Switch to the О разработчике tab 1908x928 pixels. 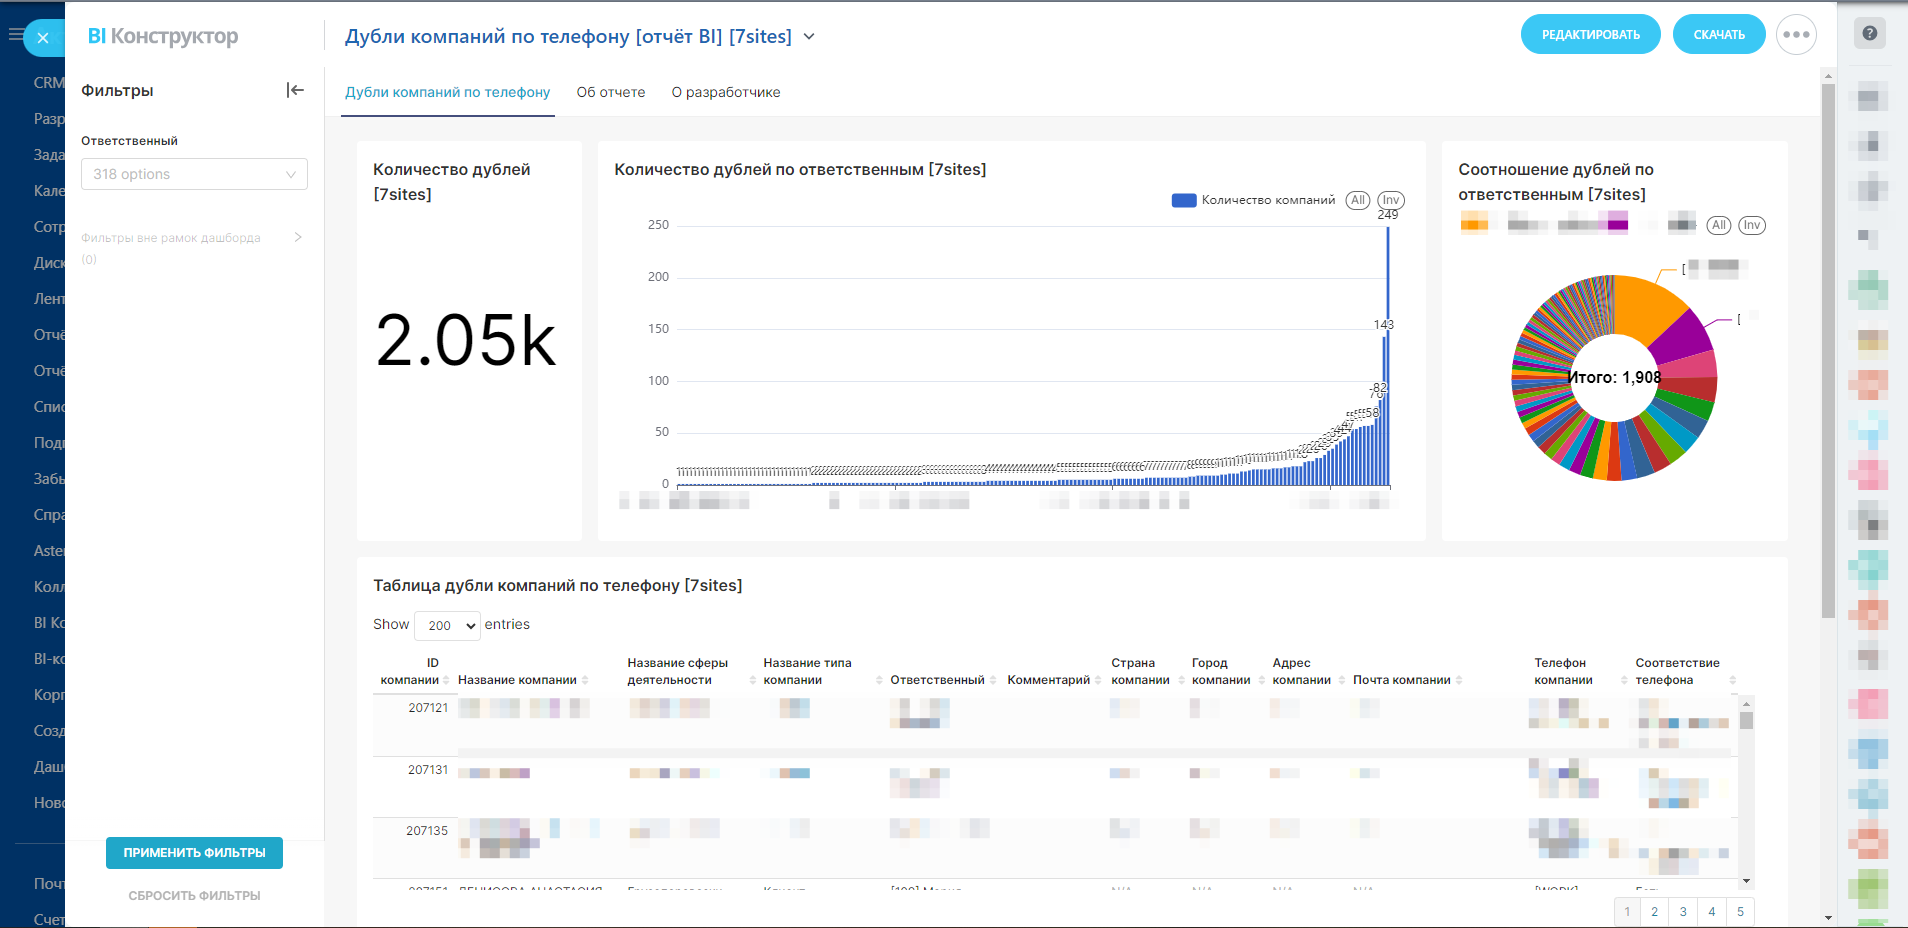(x=725, y=92)
